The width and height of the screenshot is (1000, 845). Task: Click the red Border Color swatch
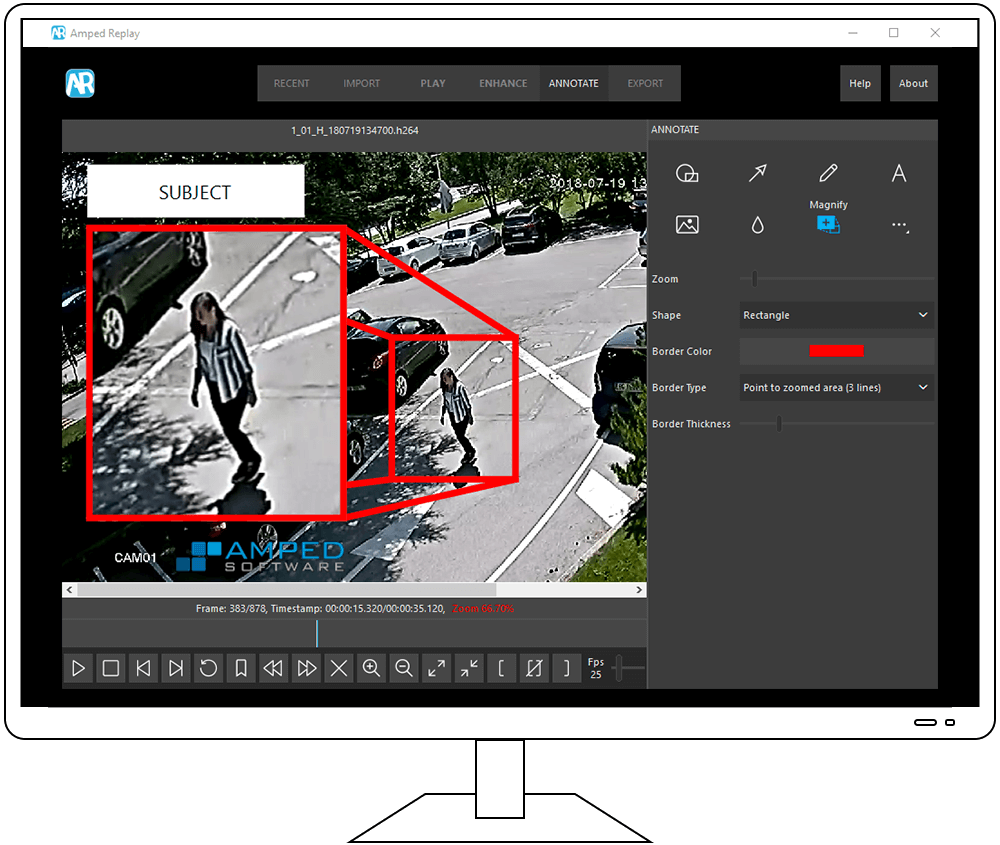(x=836, y=351)
